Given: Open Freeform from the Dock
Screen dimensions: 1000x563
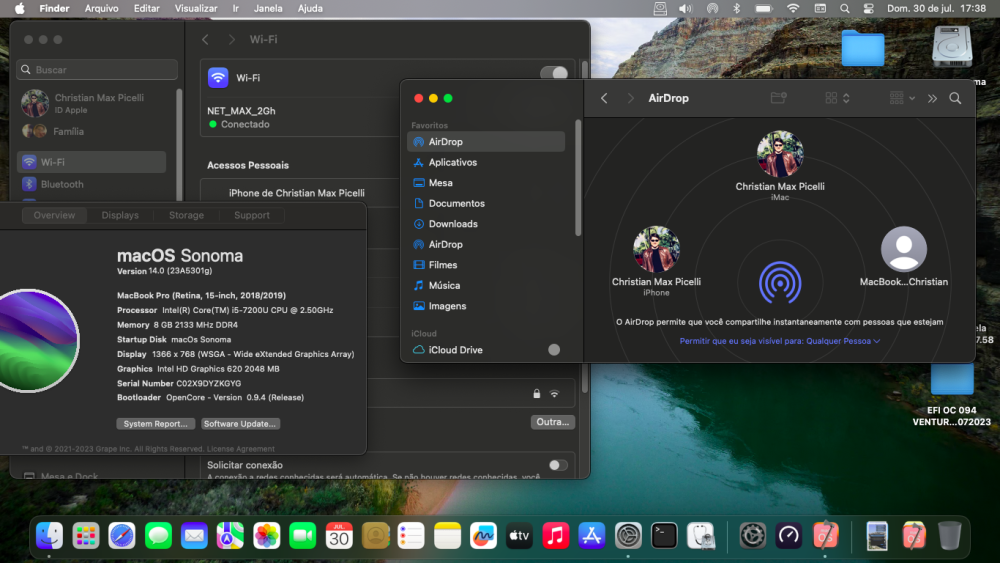Looking at the screenshot, I should [483, 536].
